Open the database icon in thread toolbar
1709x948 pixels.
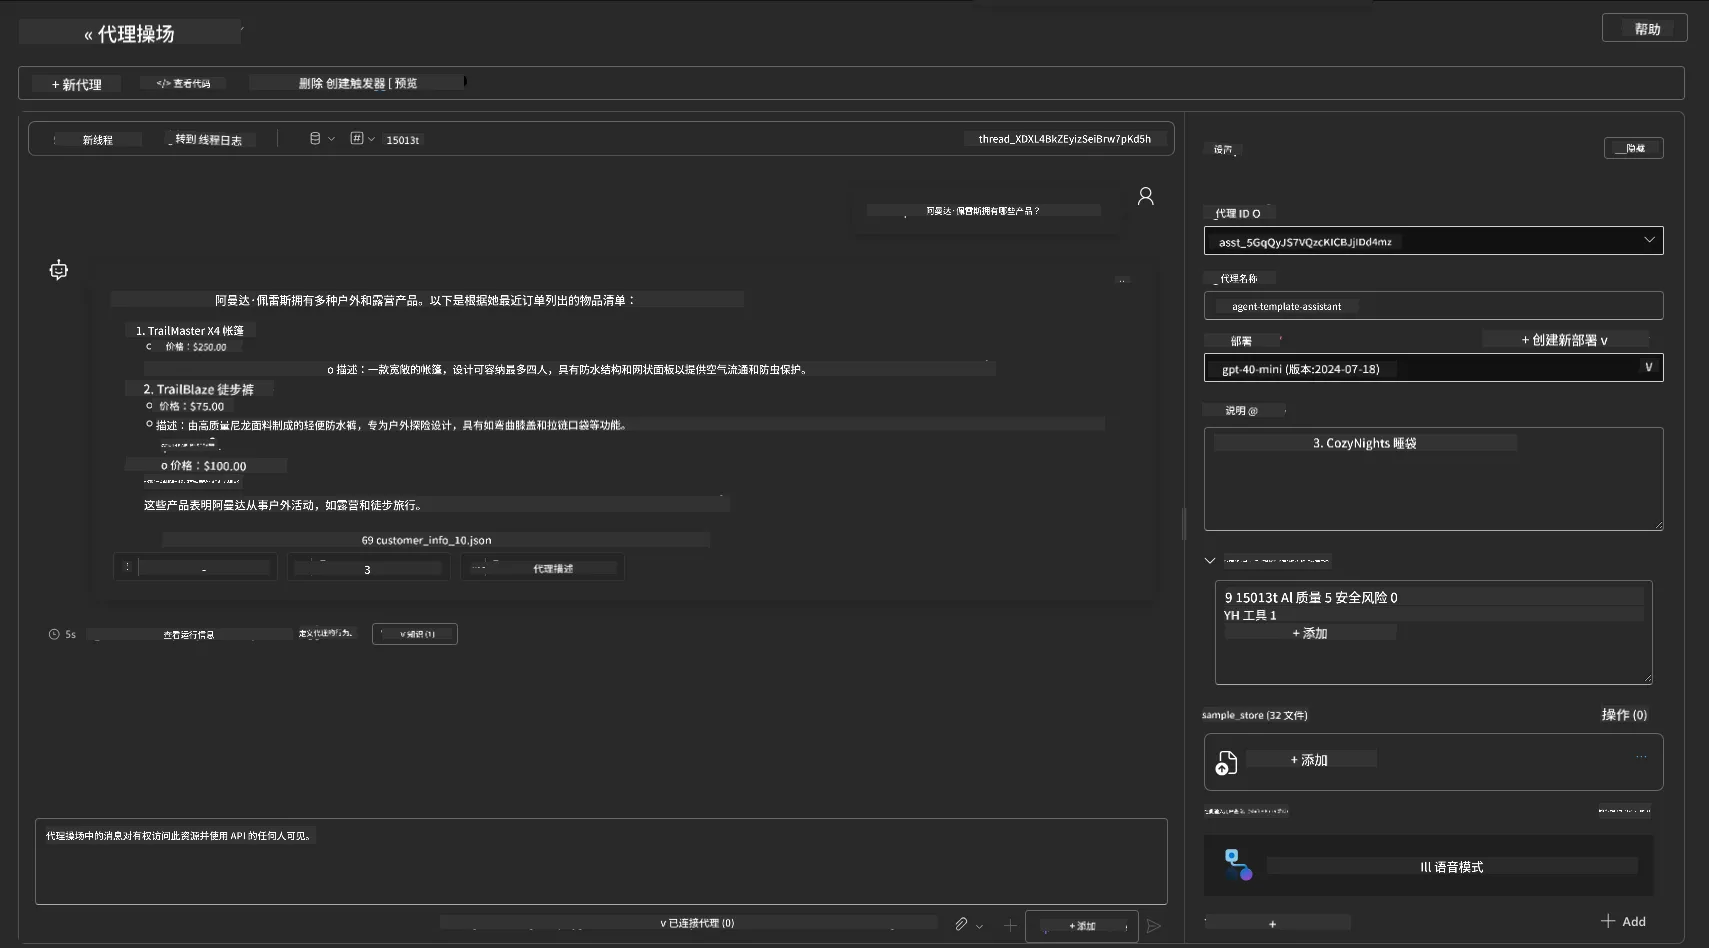(315, 139)
